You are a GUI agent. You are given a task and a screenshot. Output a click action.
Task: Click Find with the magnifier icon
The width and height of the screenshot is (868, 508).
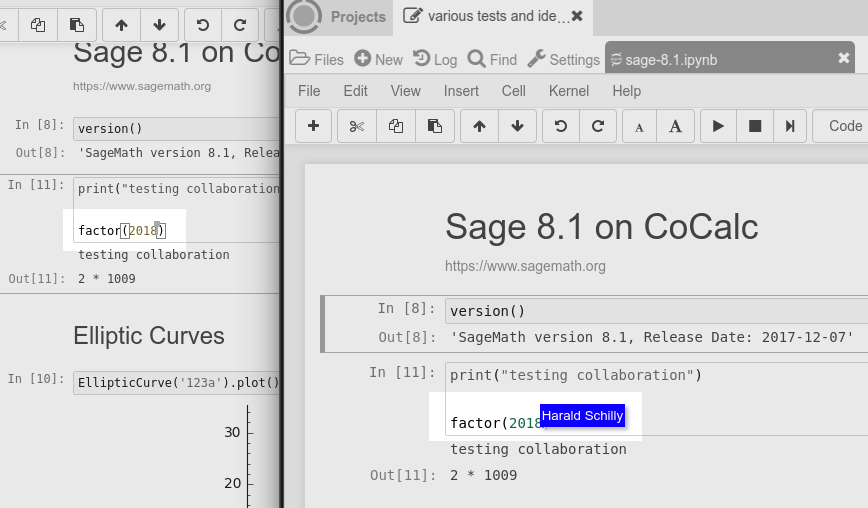click(492, 59)
